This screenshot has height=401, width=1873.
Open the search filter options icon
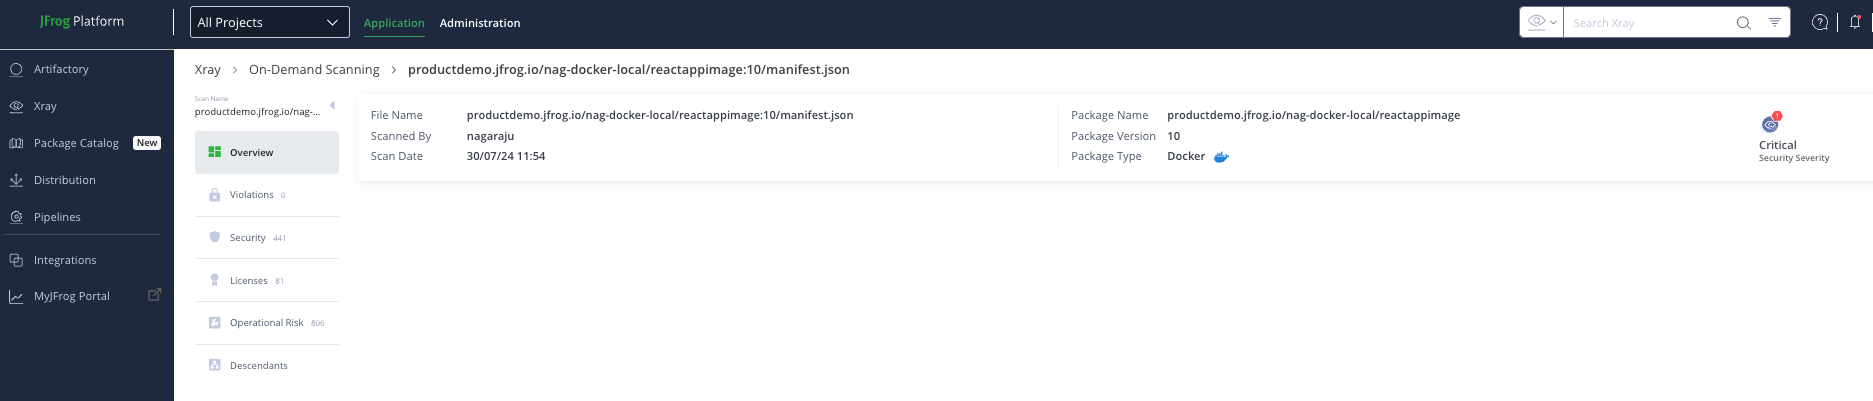[1774, 22]
